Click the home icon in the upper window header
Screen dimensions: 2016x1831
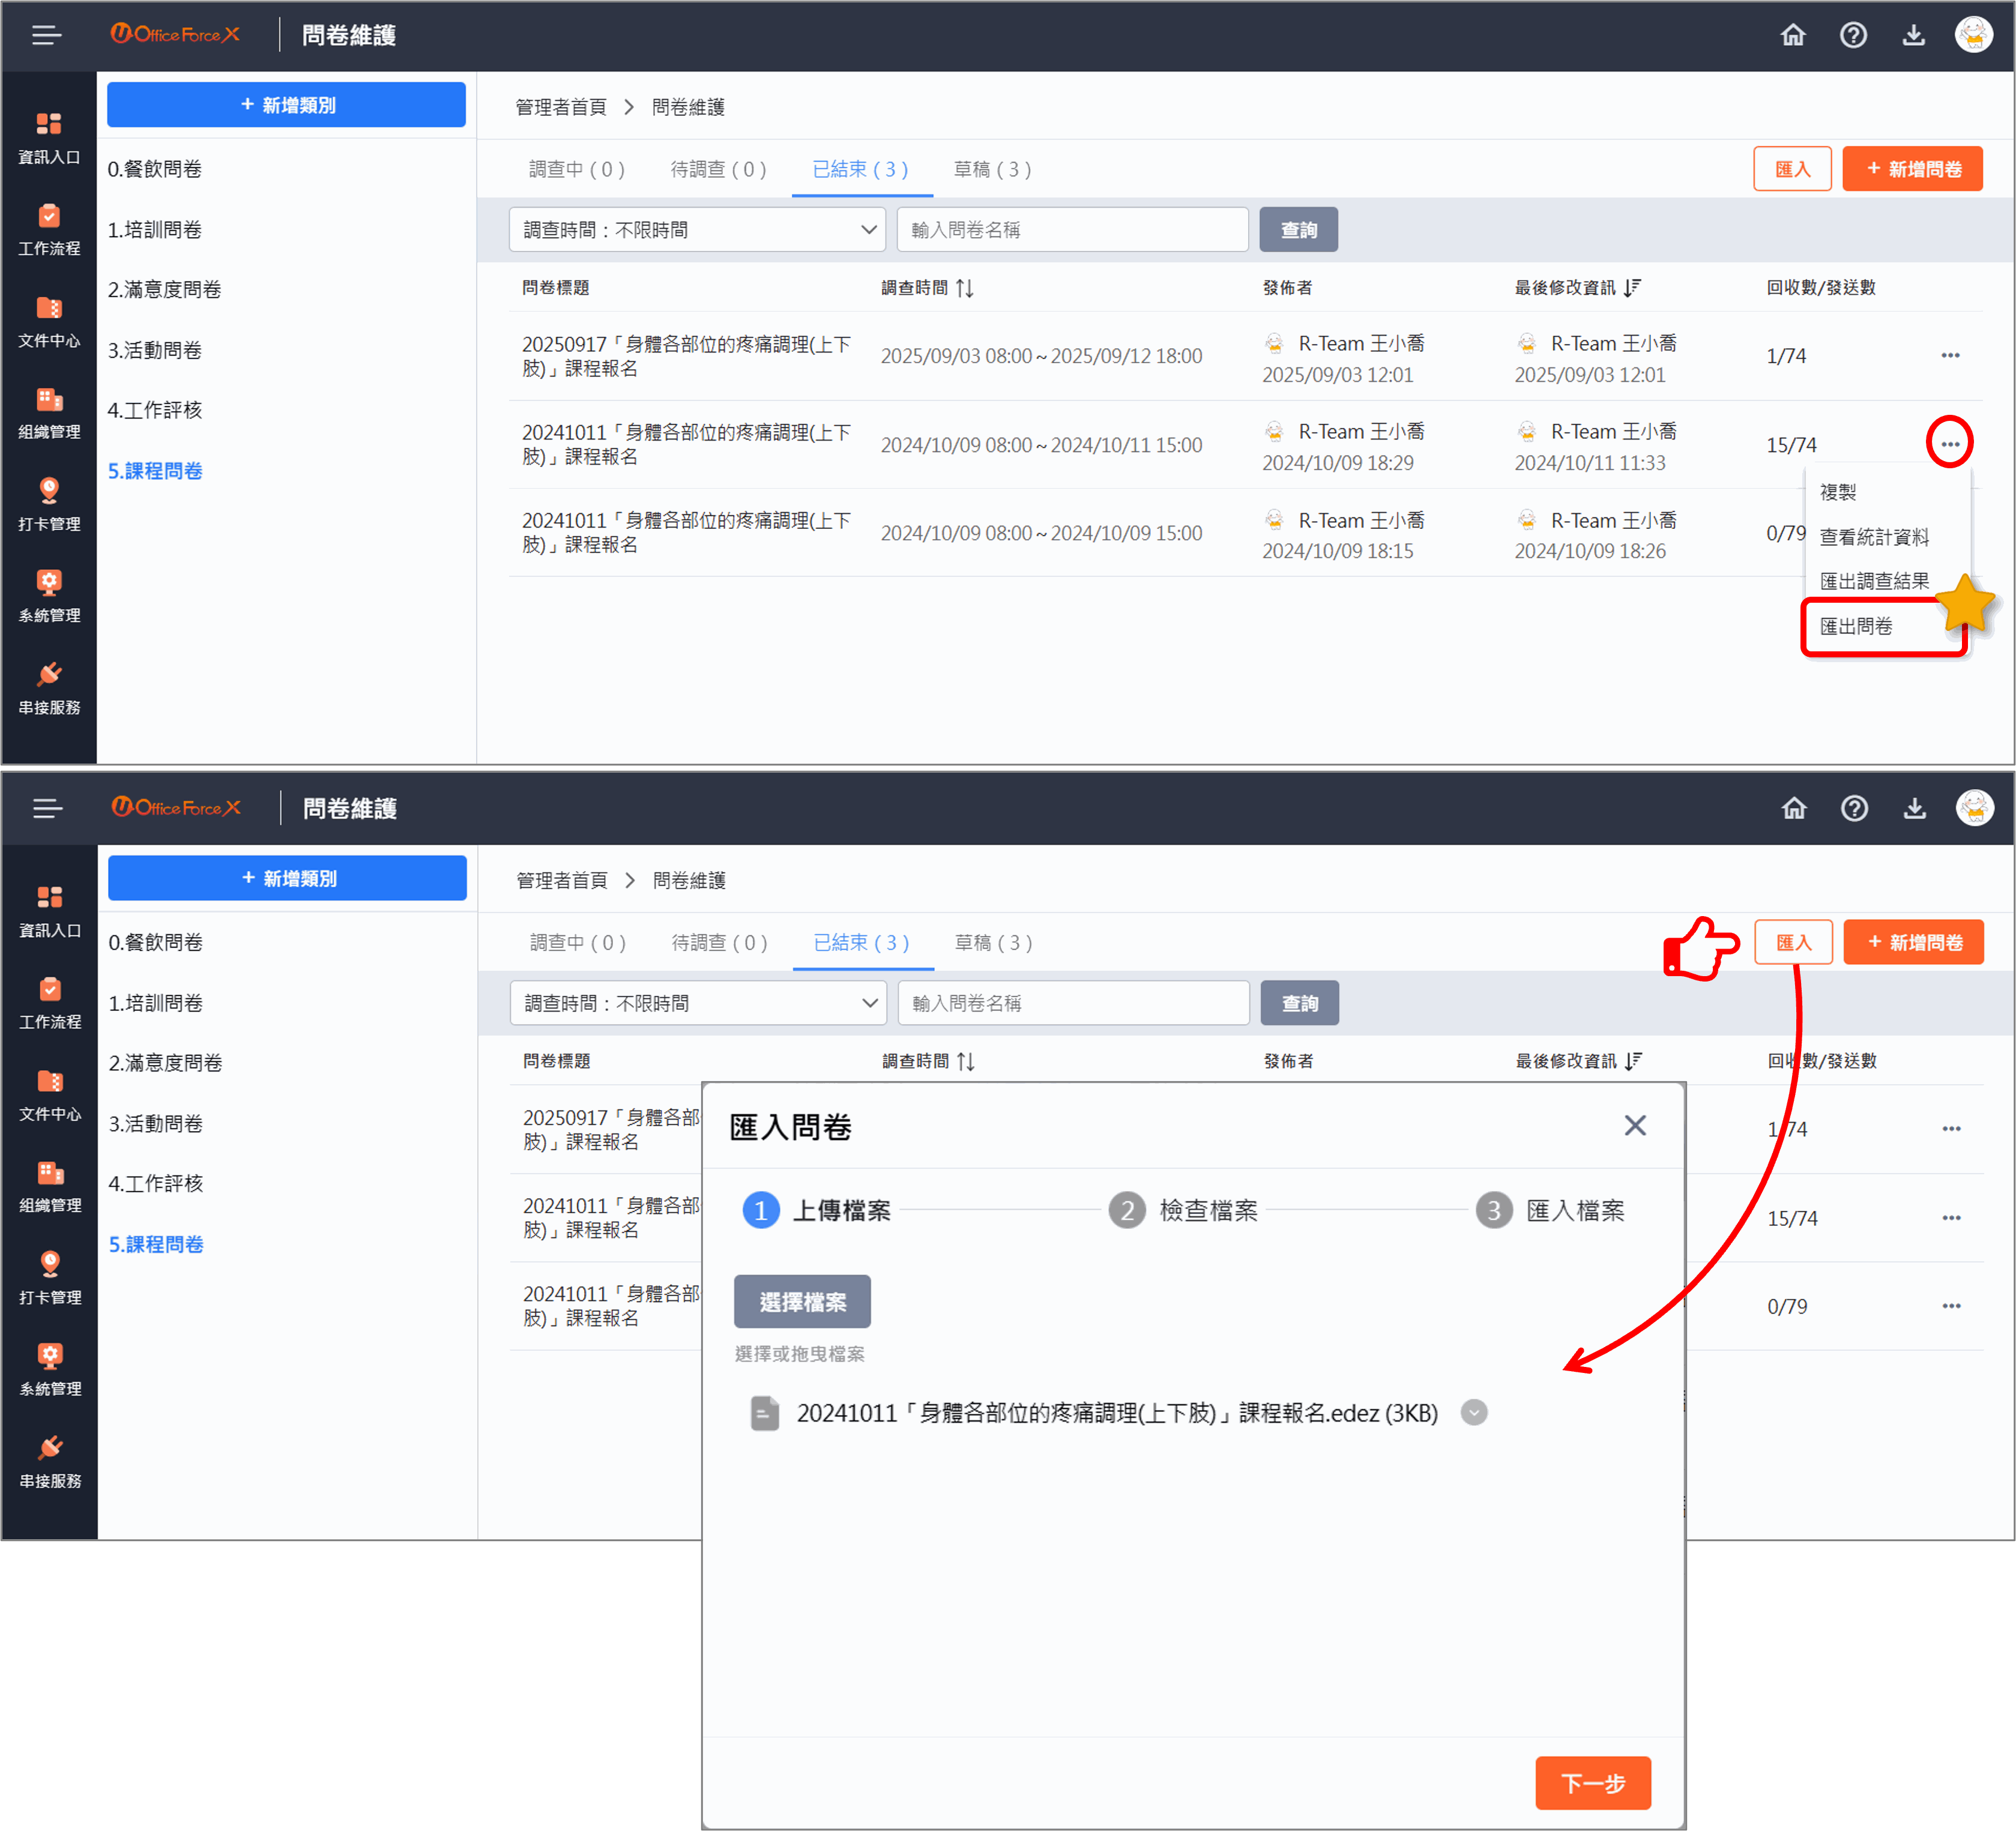(1793, 35)
